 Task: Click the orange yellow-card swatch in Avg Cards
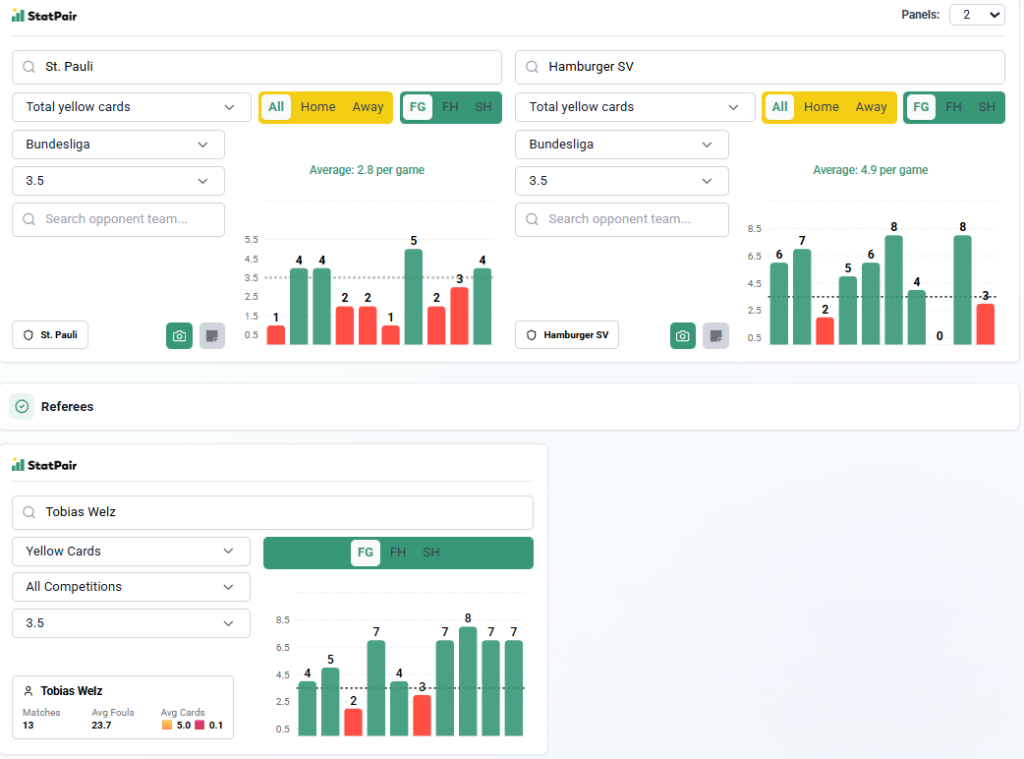point(167,725)
